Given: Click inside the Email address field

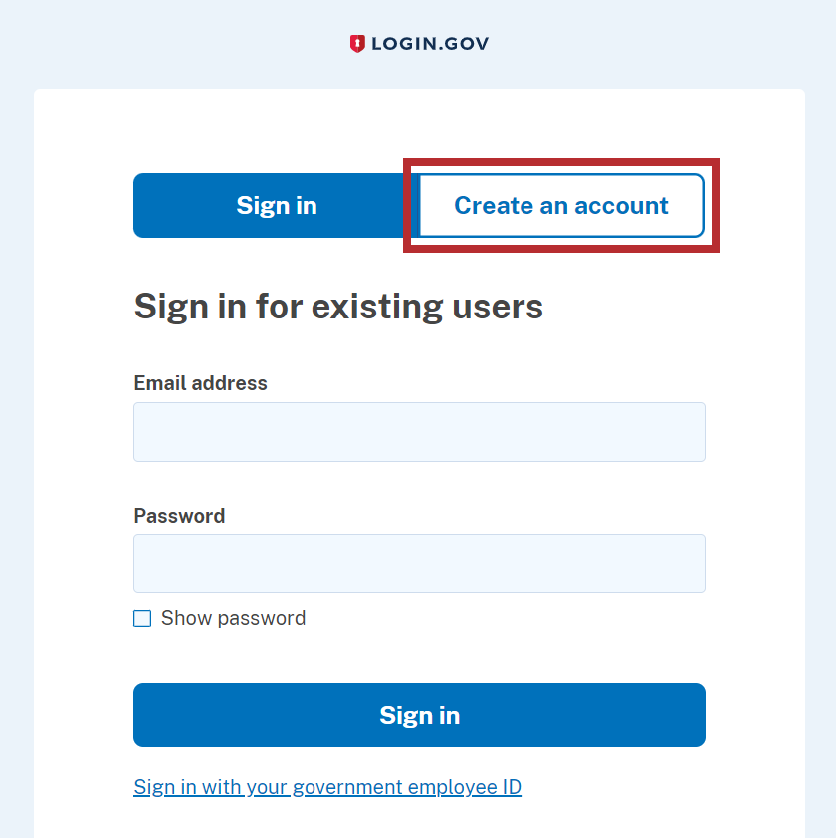Looking at the screenshot, I should click(x=419, y=431).
